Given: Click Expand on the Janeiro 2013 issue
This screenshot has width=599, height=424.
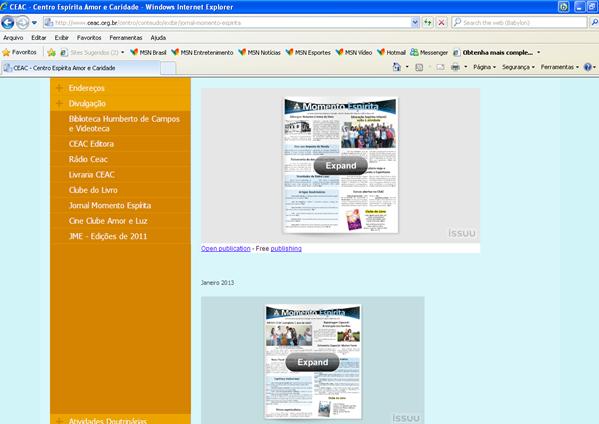Looking at the screenshot, I should point(312,362).
